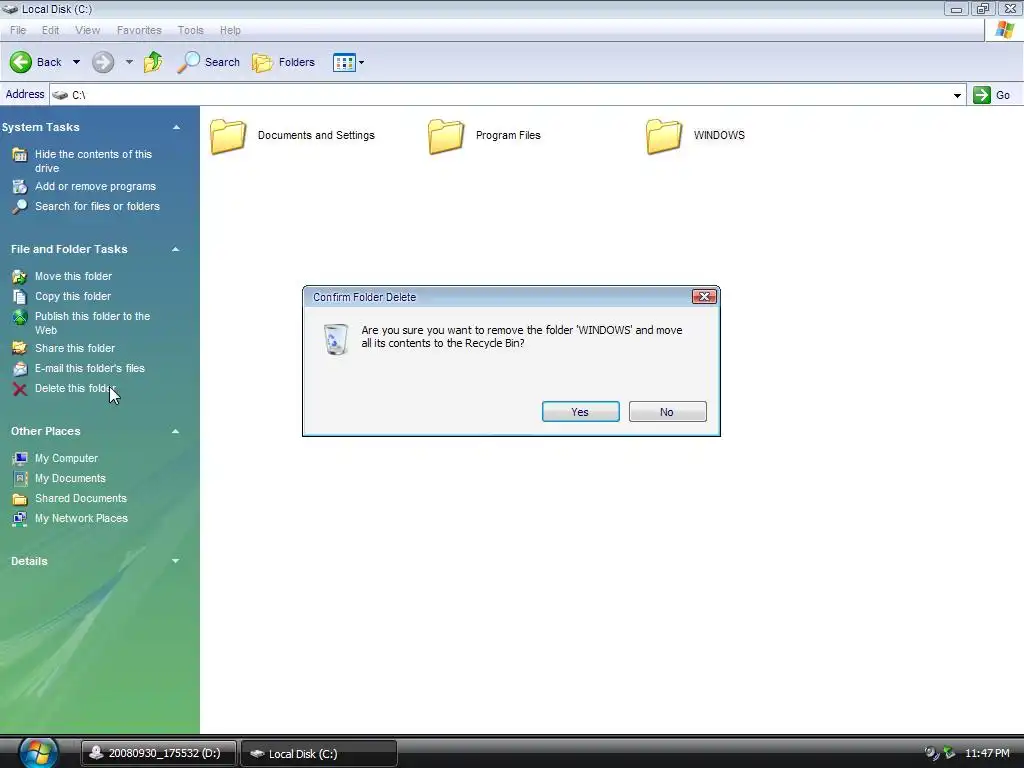Image resolution: width=1024 pixels, height=768 pixels.
Task: Click the Go button
Action: tap(991, 95)
